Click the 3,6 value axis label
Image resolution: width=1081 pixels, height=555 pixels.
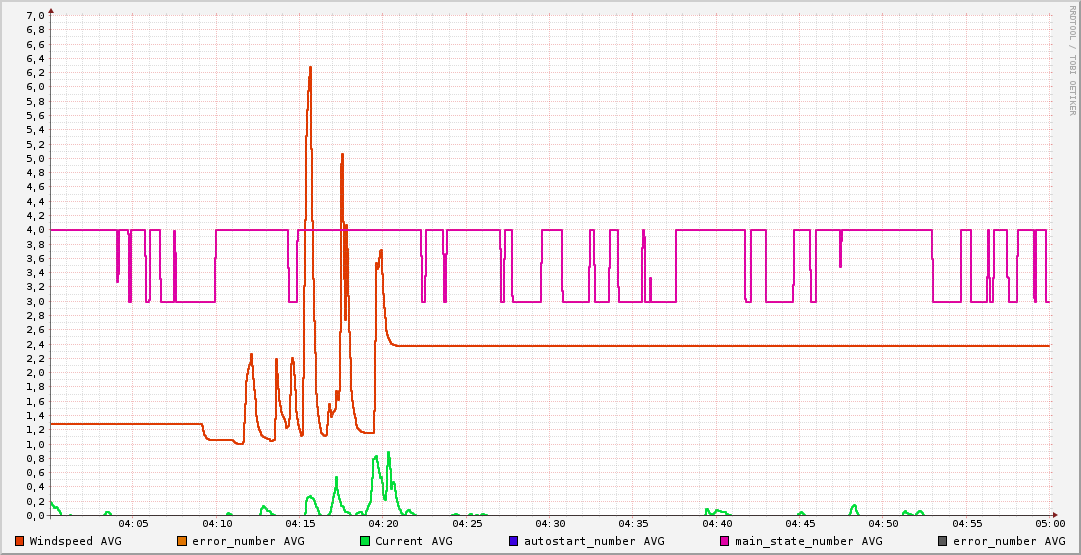coord(35,259)
